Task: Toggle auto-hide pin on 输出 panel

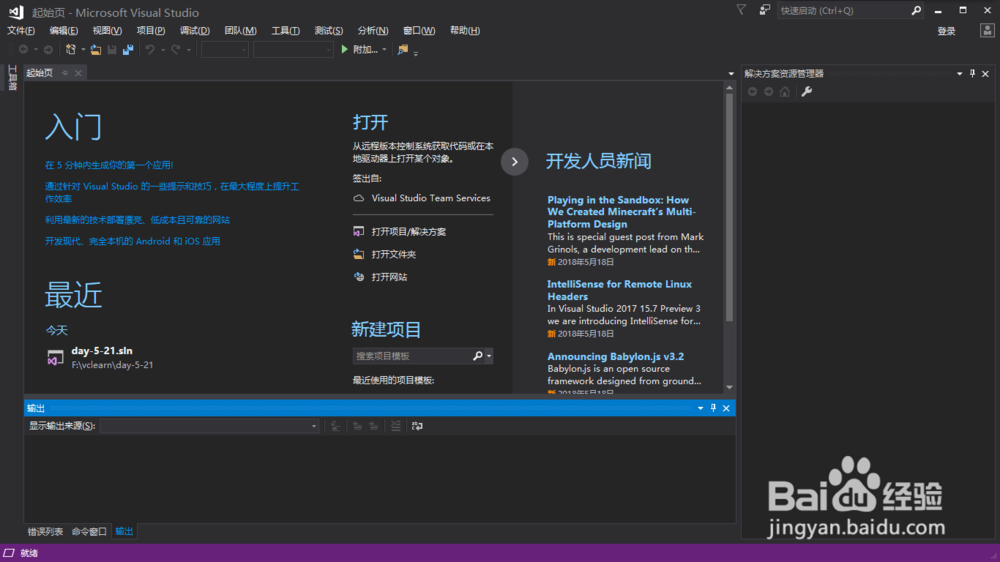Action: 713,408
